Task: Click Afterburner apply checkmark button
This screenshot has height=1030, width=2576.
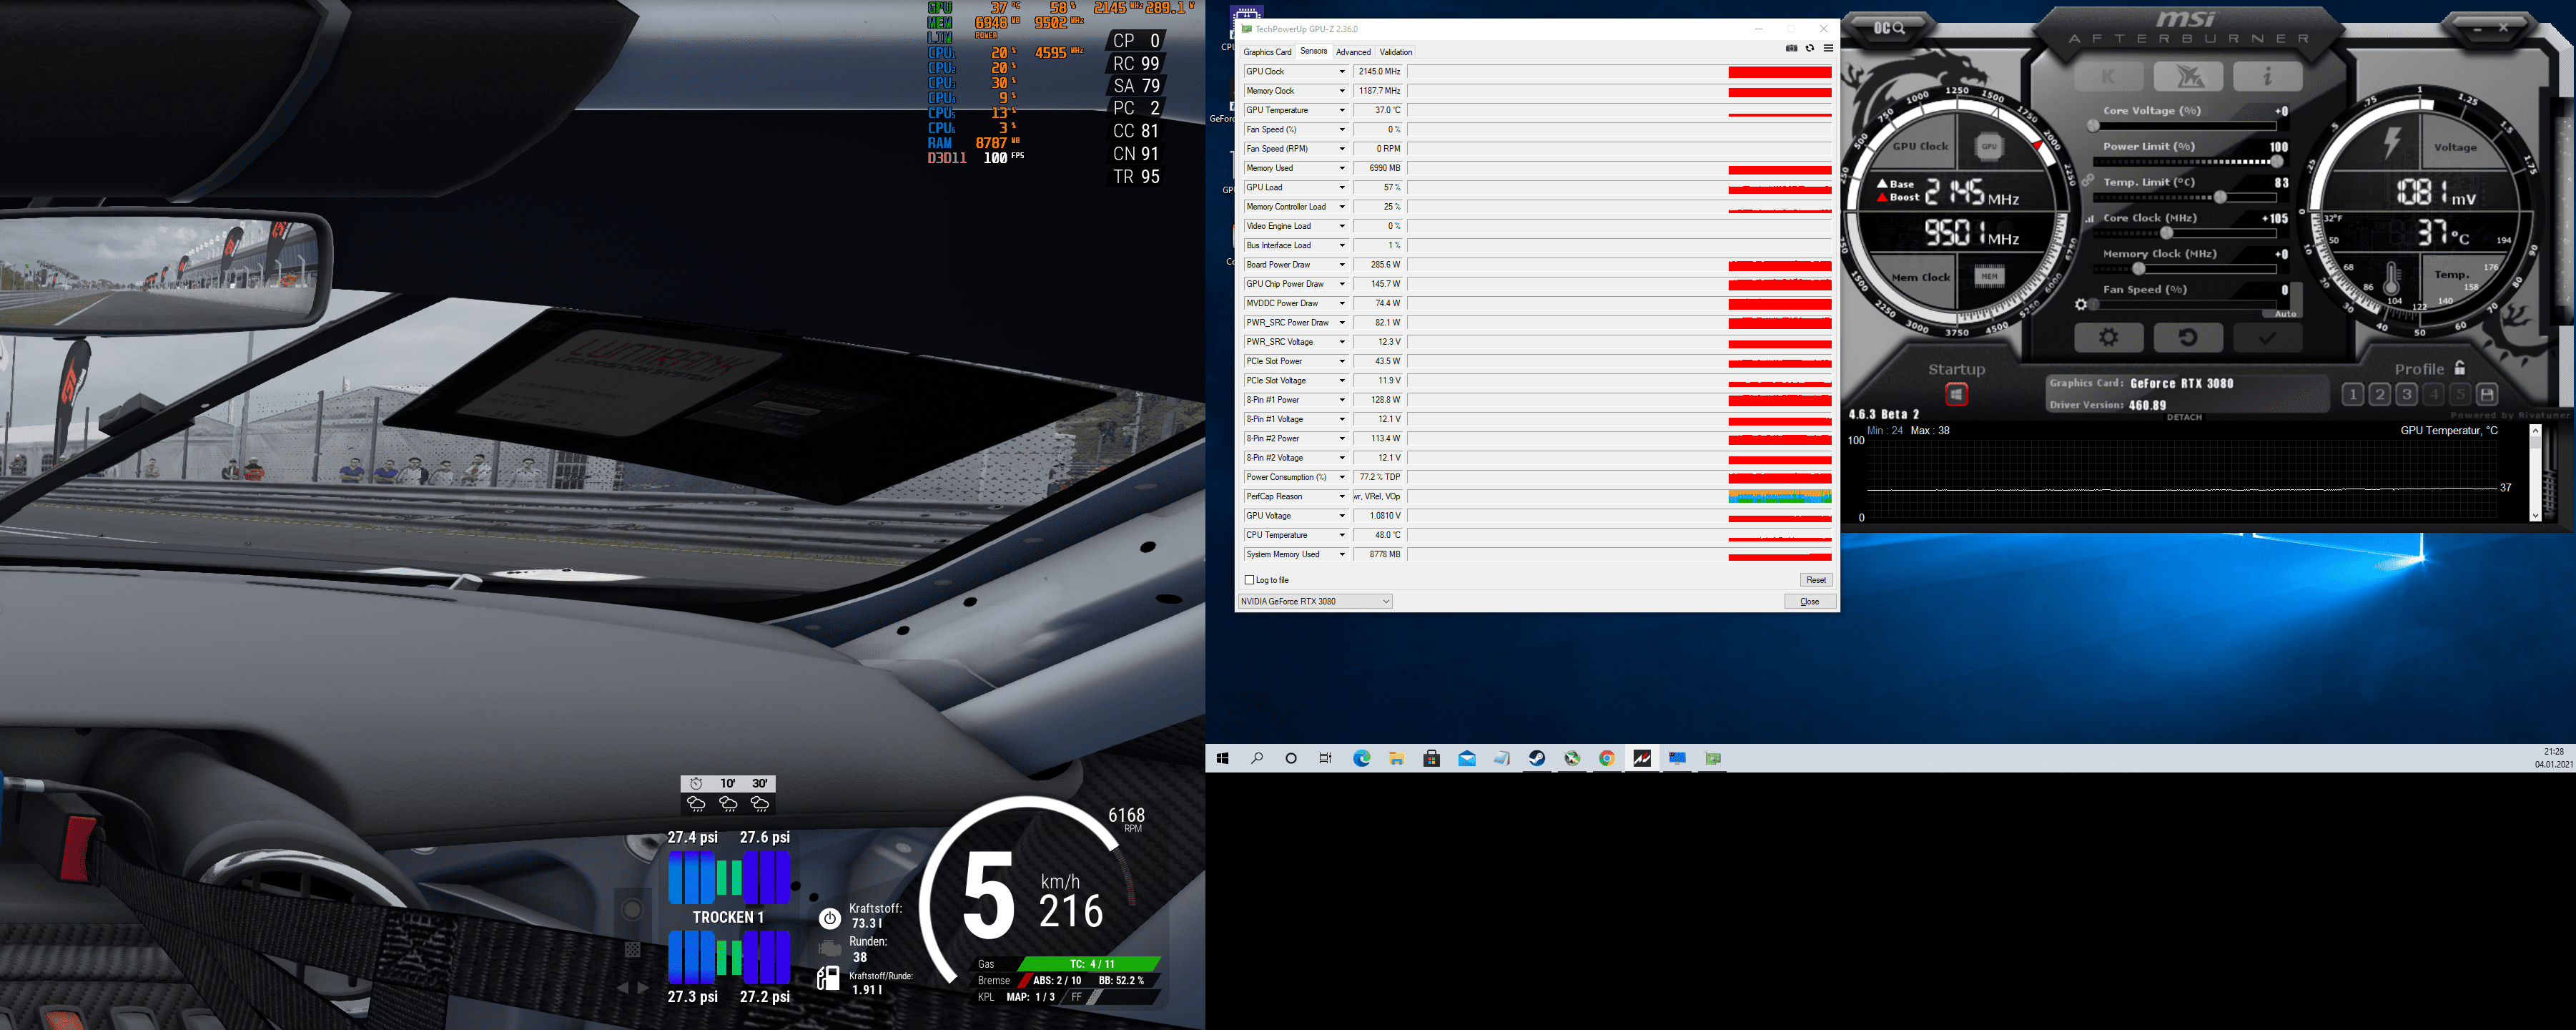Action: point(2267,337)
